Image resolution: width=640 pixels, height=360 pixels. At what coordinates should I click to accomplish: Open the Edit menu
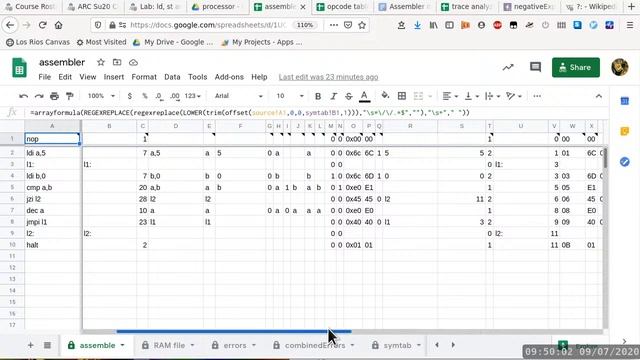coord(65,77)
